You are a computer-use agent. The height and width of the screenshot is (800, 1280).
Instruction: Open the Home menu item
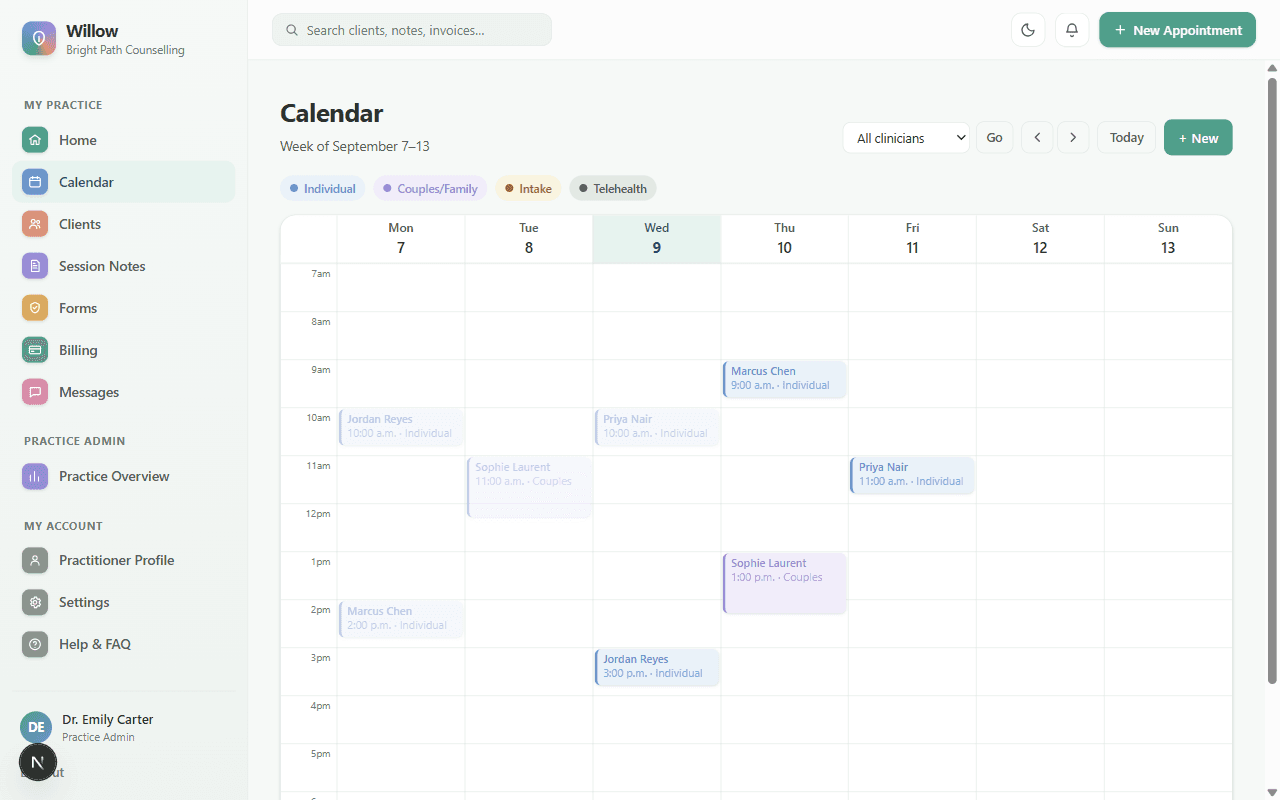[124, 140]
